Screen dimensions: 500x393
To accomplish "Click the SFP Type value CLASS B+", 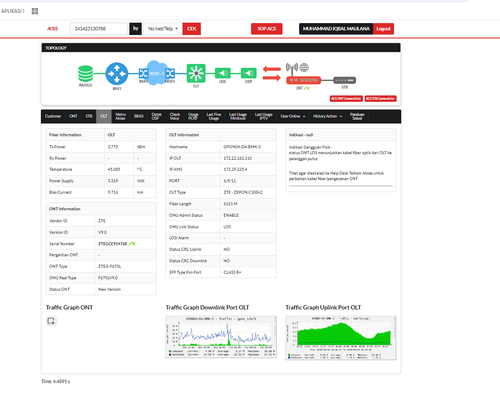I will coord(232,272).
